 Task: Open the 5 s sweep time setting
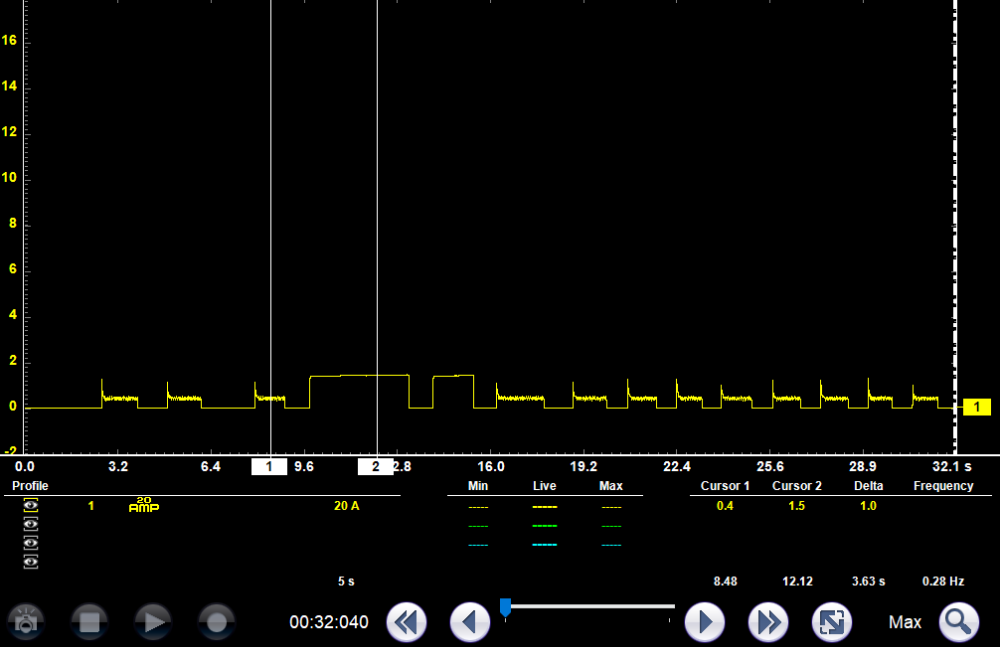tap(346, 581)
